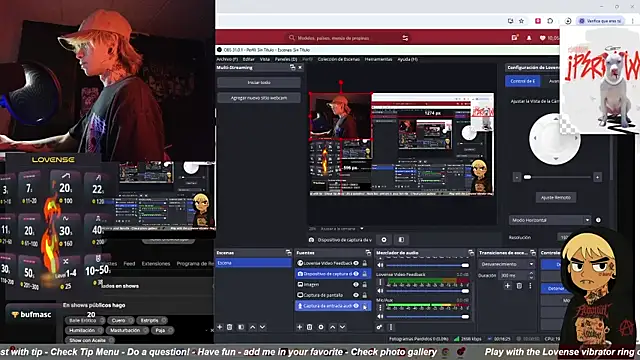640x360 pixels.
Task: Add a new source in Fuentes panel
Action: click(299, 327)
